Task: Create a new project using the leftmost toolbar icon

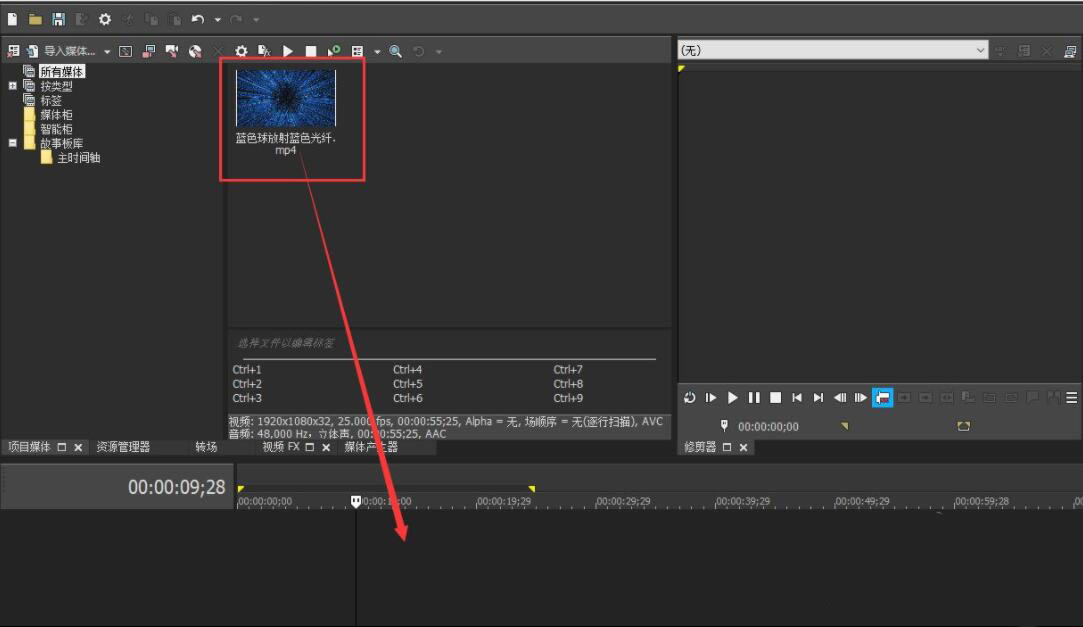Action: (x=12, y=17)
